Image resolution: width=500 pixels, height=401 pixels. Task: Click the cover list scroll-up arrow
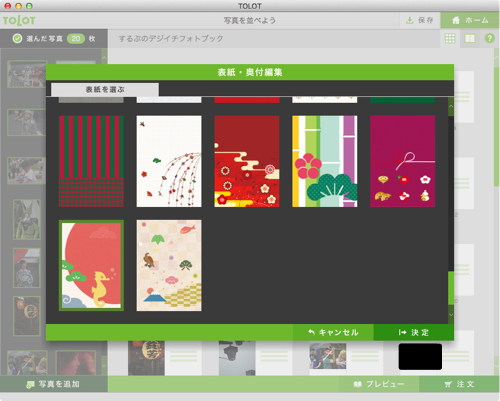coord(451,106)
